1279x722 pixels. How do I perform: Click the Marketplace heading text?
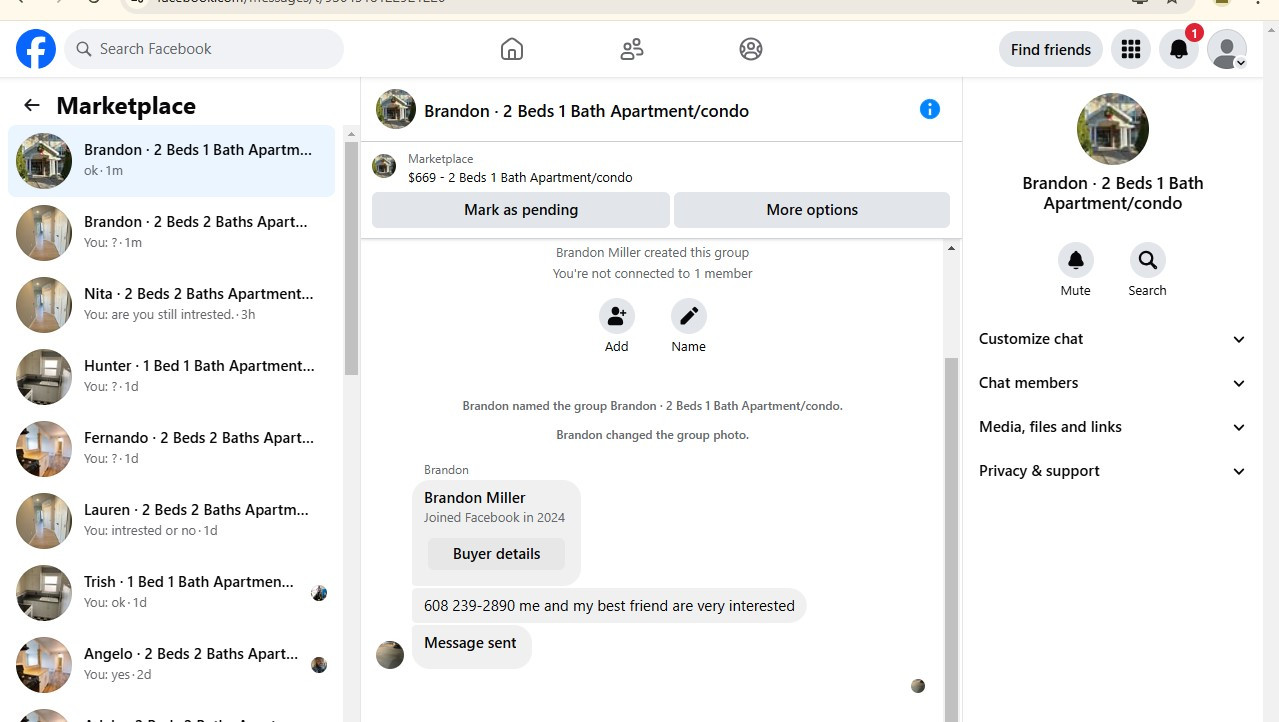126,106
